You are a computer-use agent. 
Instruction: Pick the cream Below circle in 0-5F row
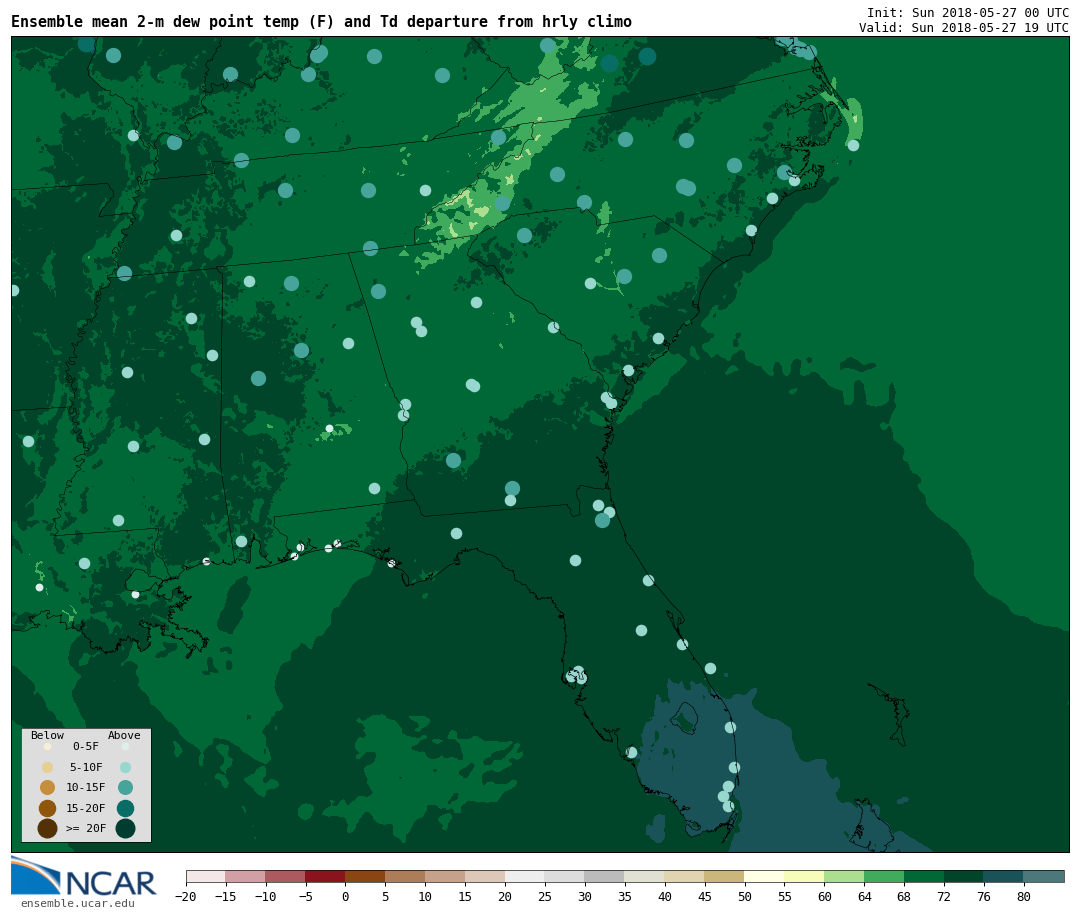pos(48,746)
